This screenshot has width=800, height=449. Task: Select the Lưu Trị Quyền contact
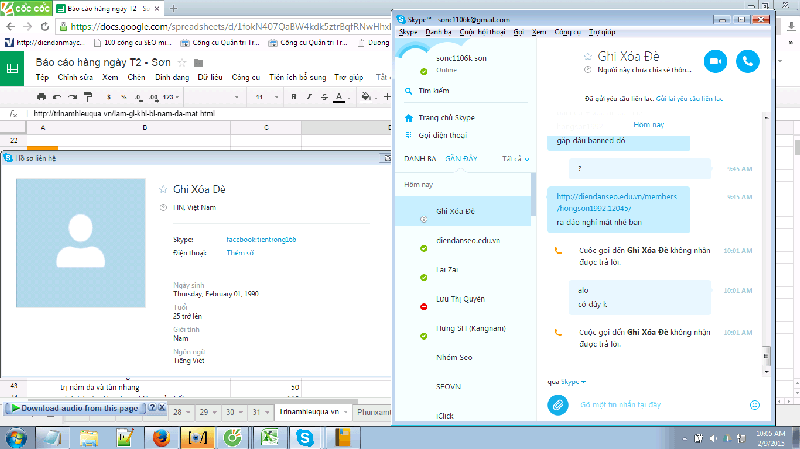[x=463, y=300]
